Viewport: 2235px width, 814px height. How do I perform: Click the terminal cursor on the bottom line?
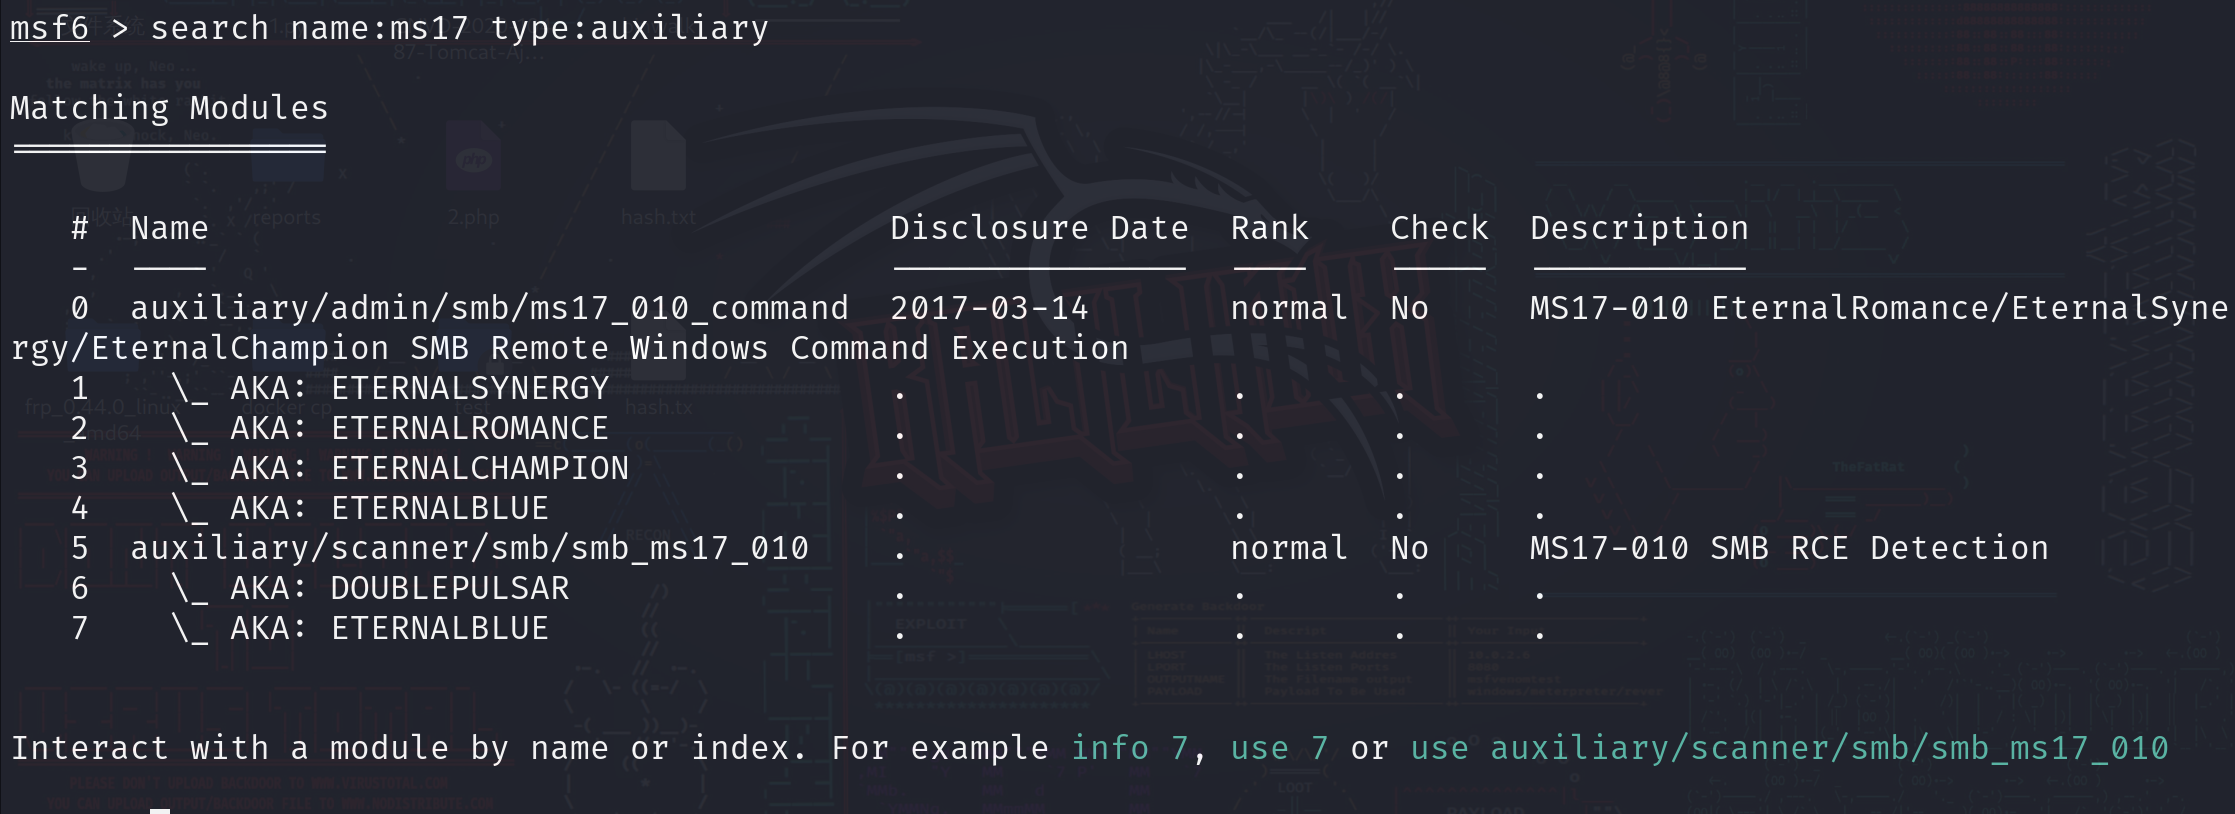coord(160,808)
